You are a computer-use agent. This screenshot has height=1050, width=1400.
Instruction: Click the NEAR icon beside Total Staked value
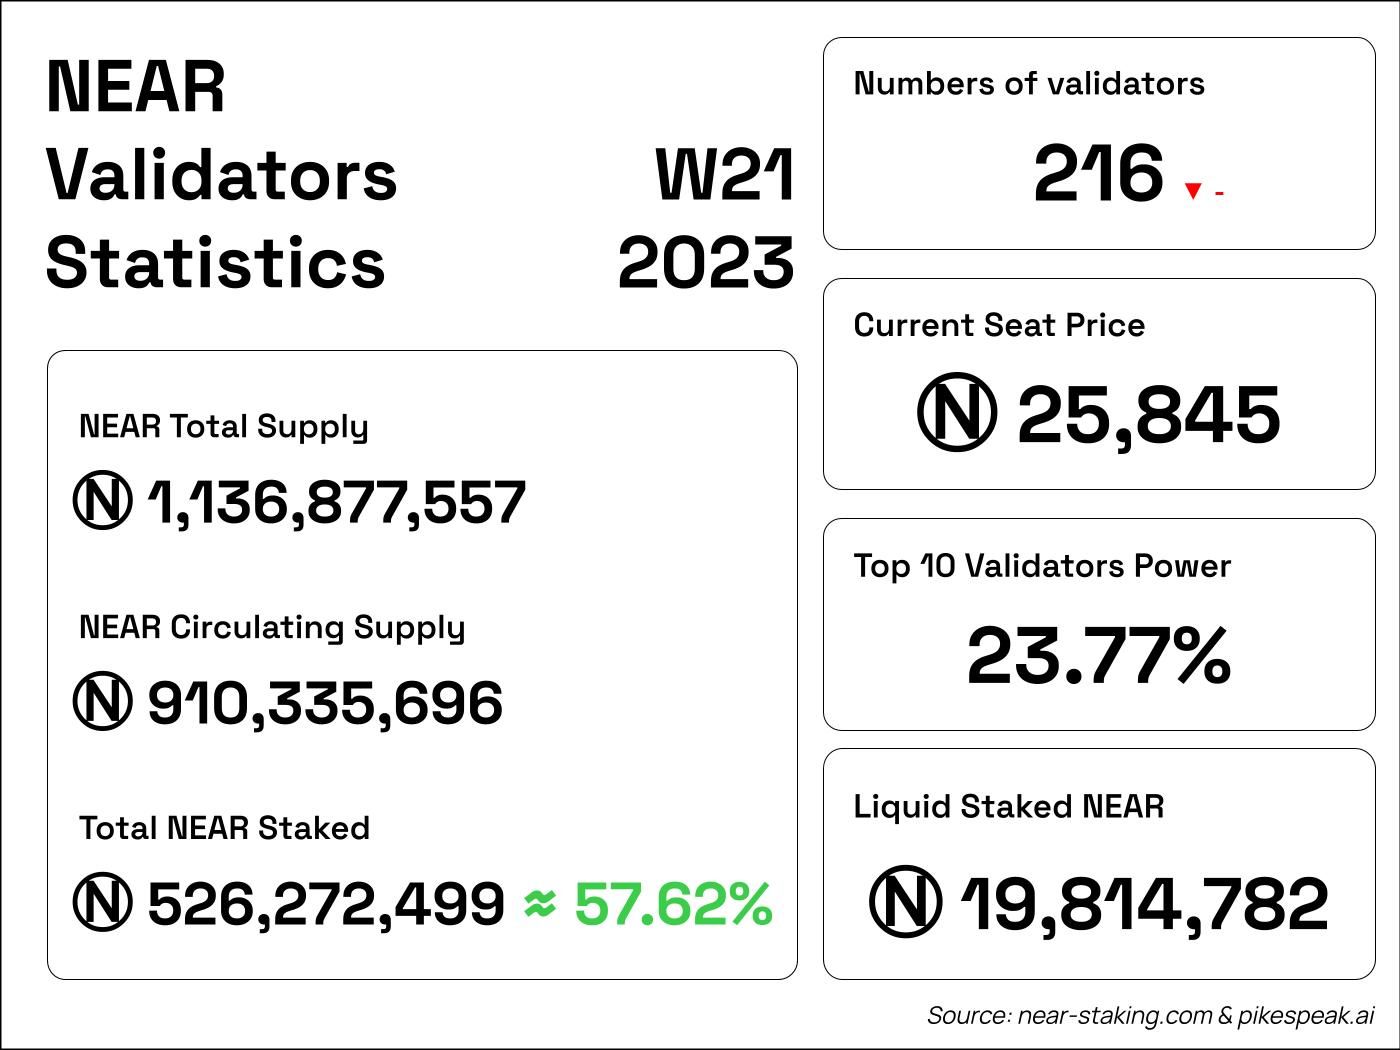coord(102,902)
